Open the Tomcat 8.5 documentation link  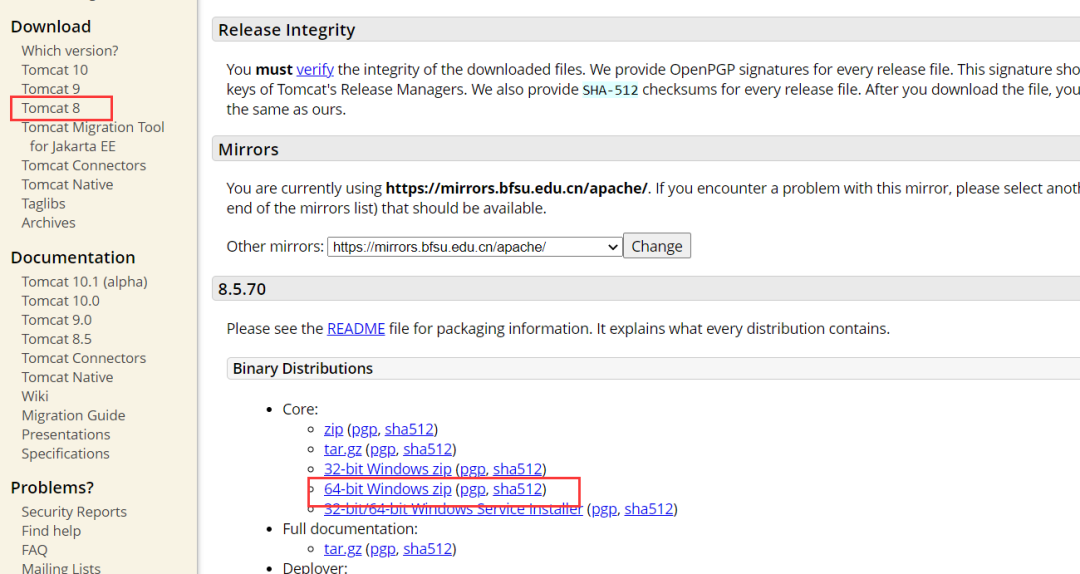click(x=57, y=339)
